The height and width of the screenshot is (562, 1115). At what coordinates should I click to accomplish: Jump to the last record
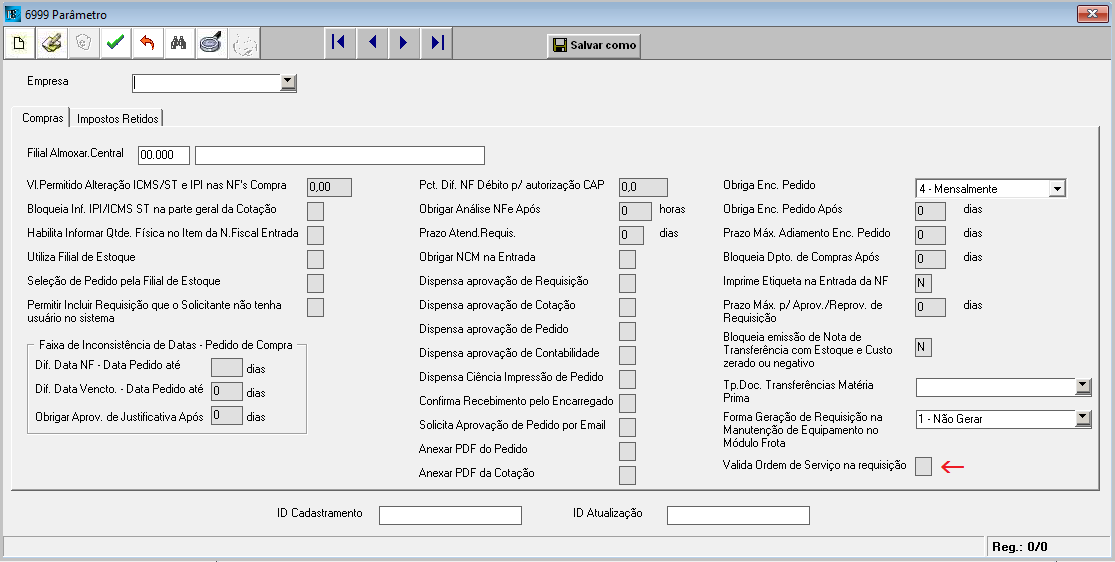coord(436,43)
